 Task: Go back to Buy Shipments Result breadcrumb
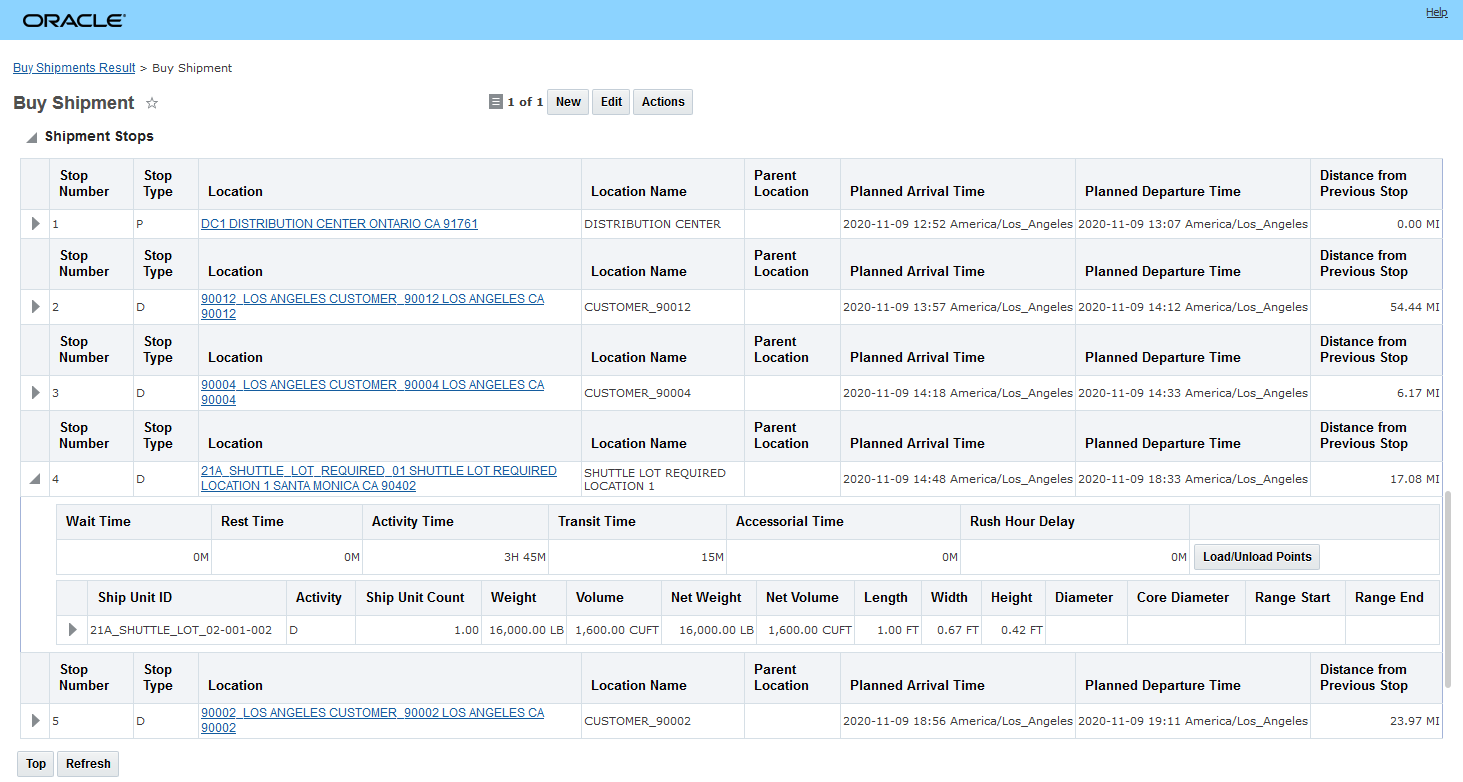pyautogui.click(x=74, y=68)
